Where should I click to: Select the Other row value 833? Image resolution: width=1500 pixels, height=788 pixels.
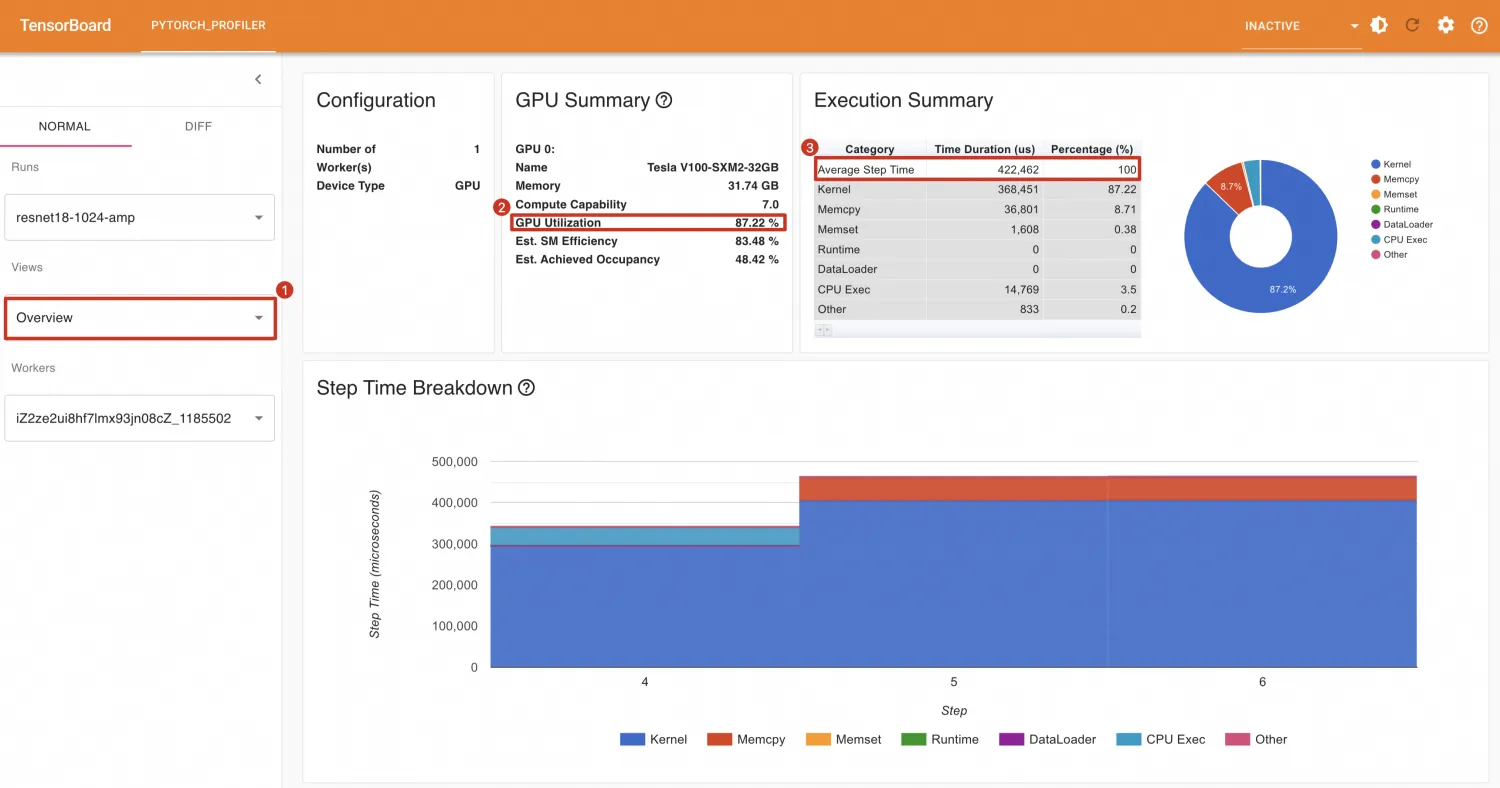coord(1029,309)
